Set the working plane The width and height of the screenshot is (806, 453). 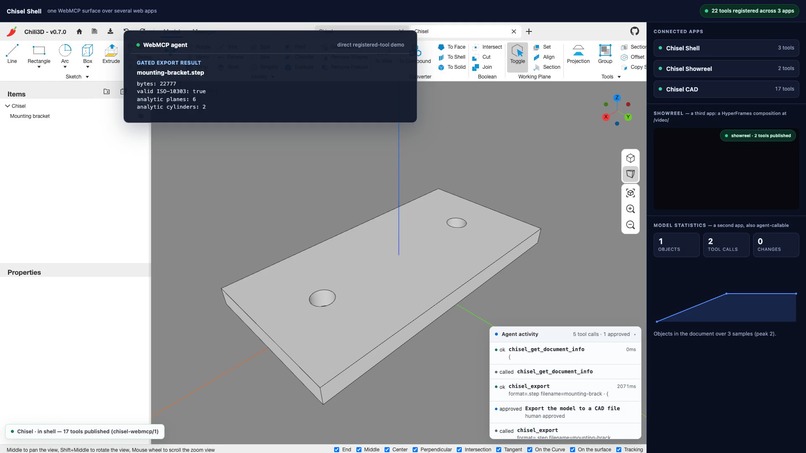click(542, 47)
